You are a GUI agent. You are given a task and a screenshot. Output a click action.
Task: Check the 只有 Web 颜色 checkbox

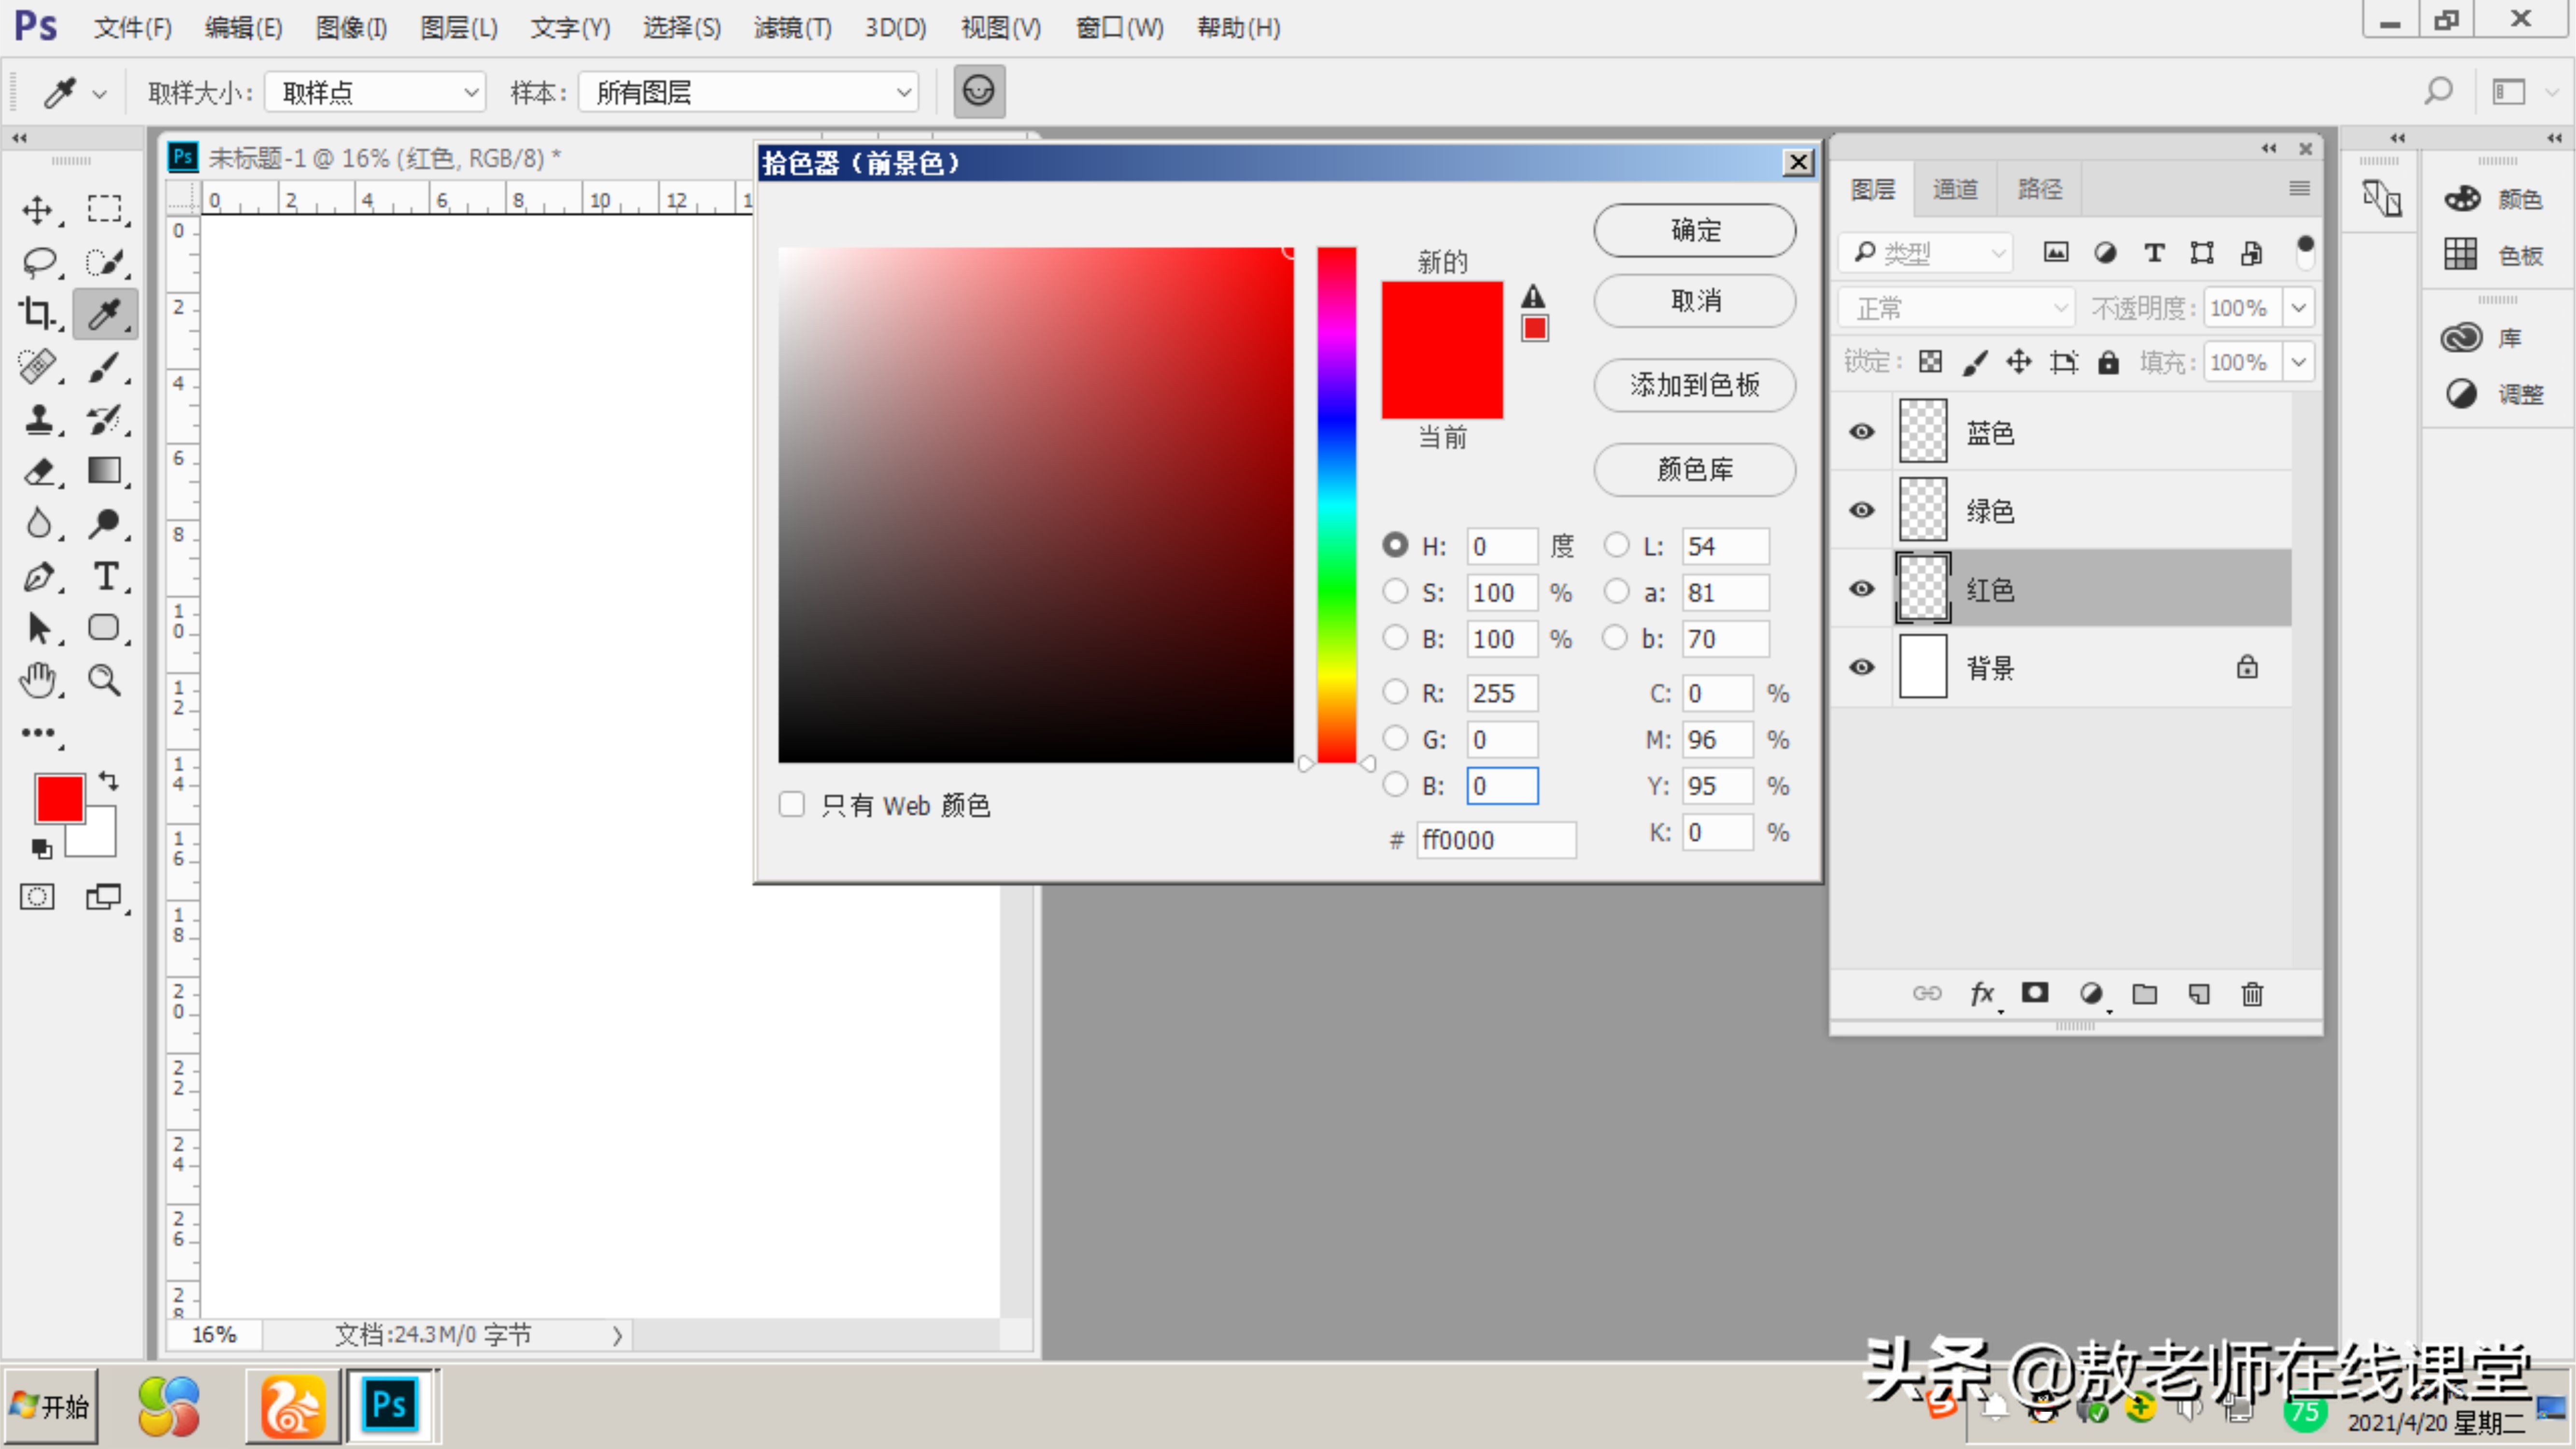792,804
